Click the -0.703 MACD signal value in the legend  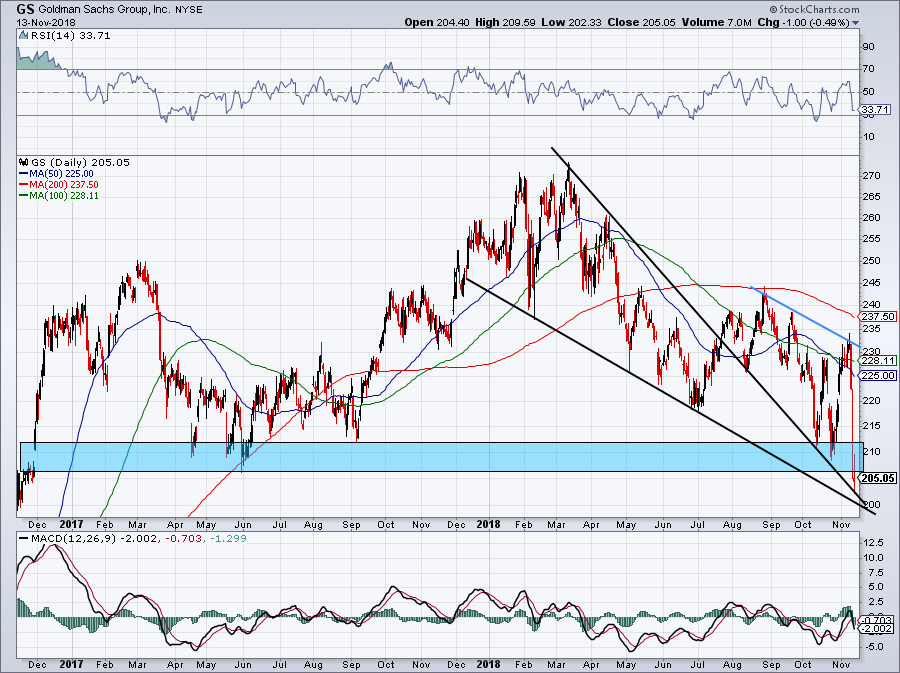tap(184, 539)
